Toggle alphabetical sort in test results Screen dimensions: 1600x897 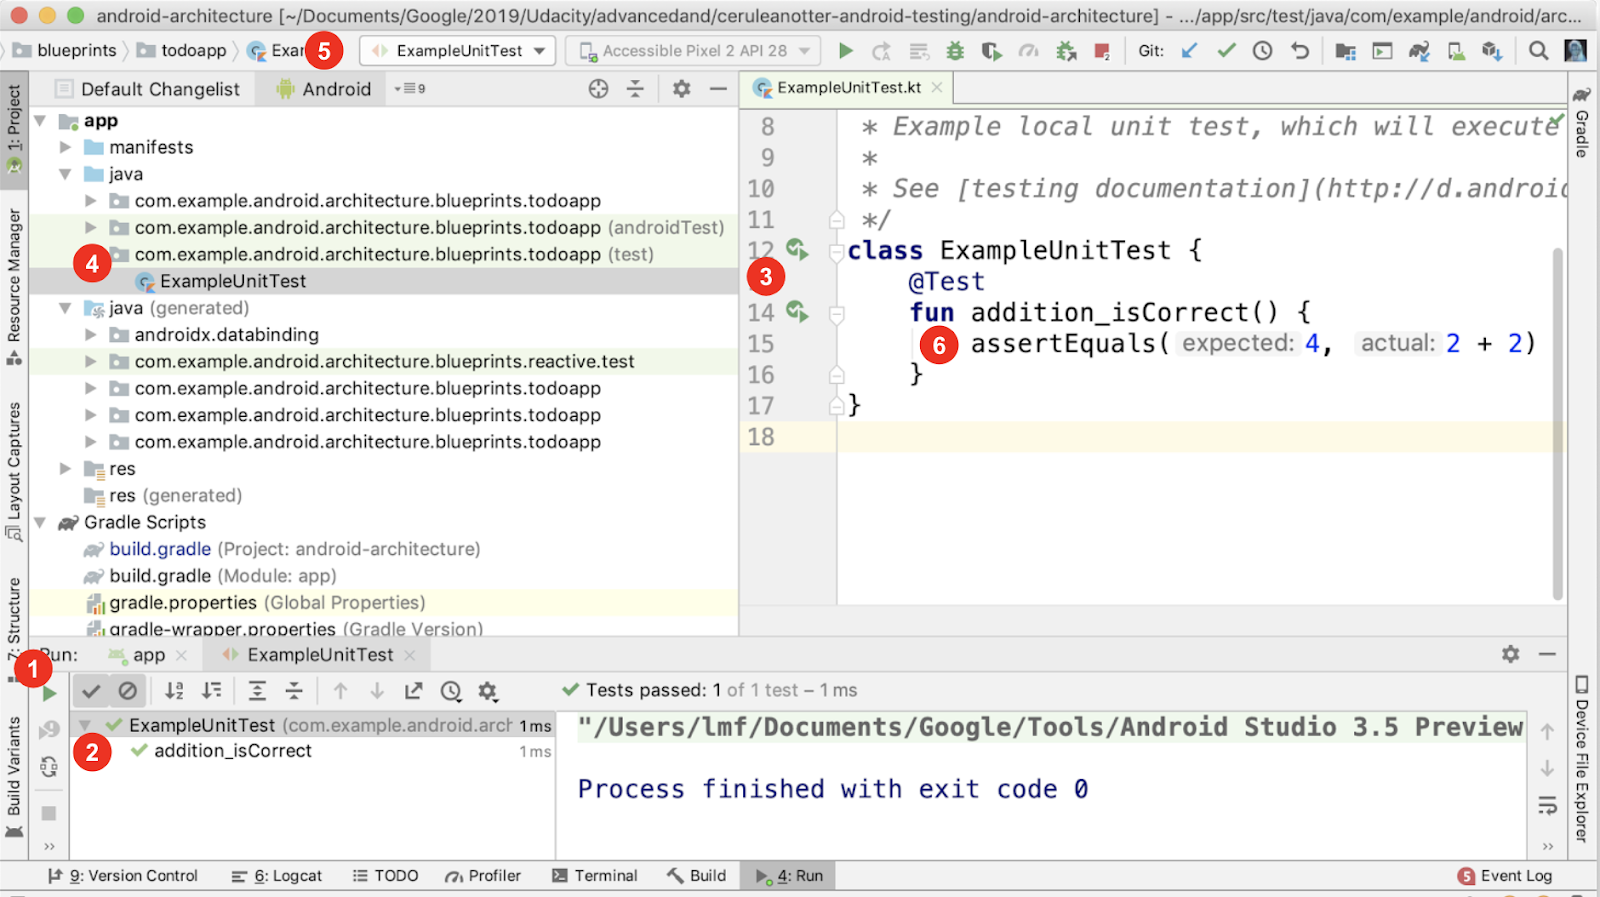click(174, 691)
